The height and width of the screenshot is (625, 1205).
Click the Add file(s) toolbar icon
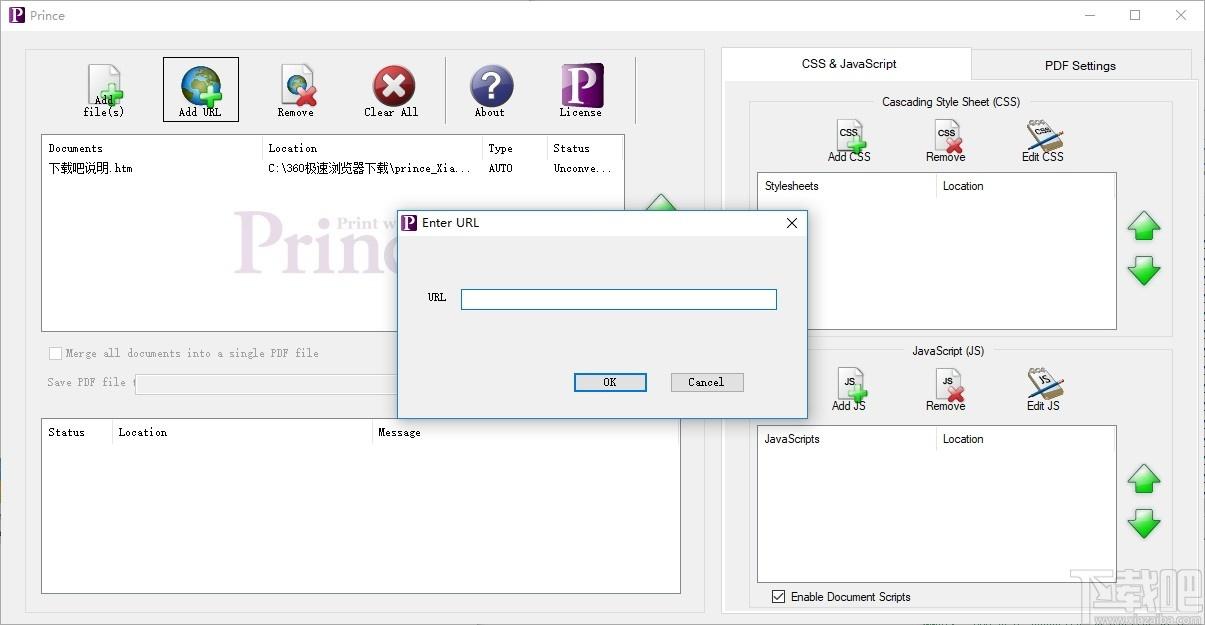pos(104,90)
